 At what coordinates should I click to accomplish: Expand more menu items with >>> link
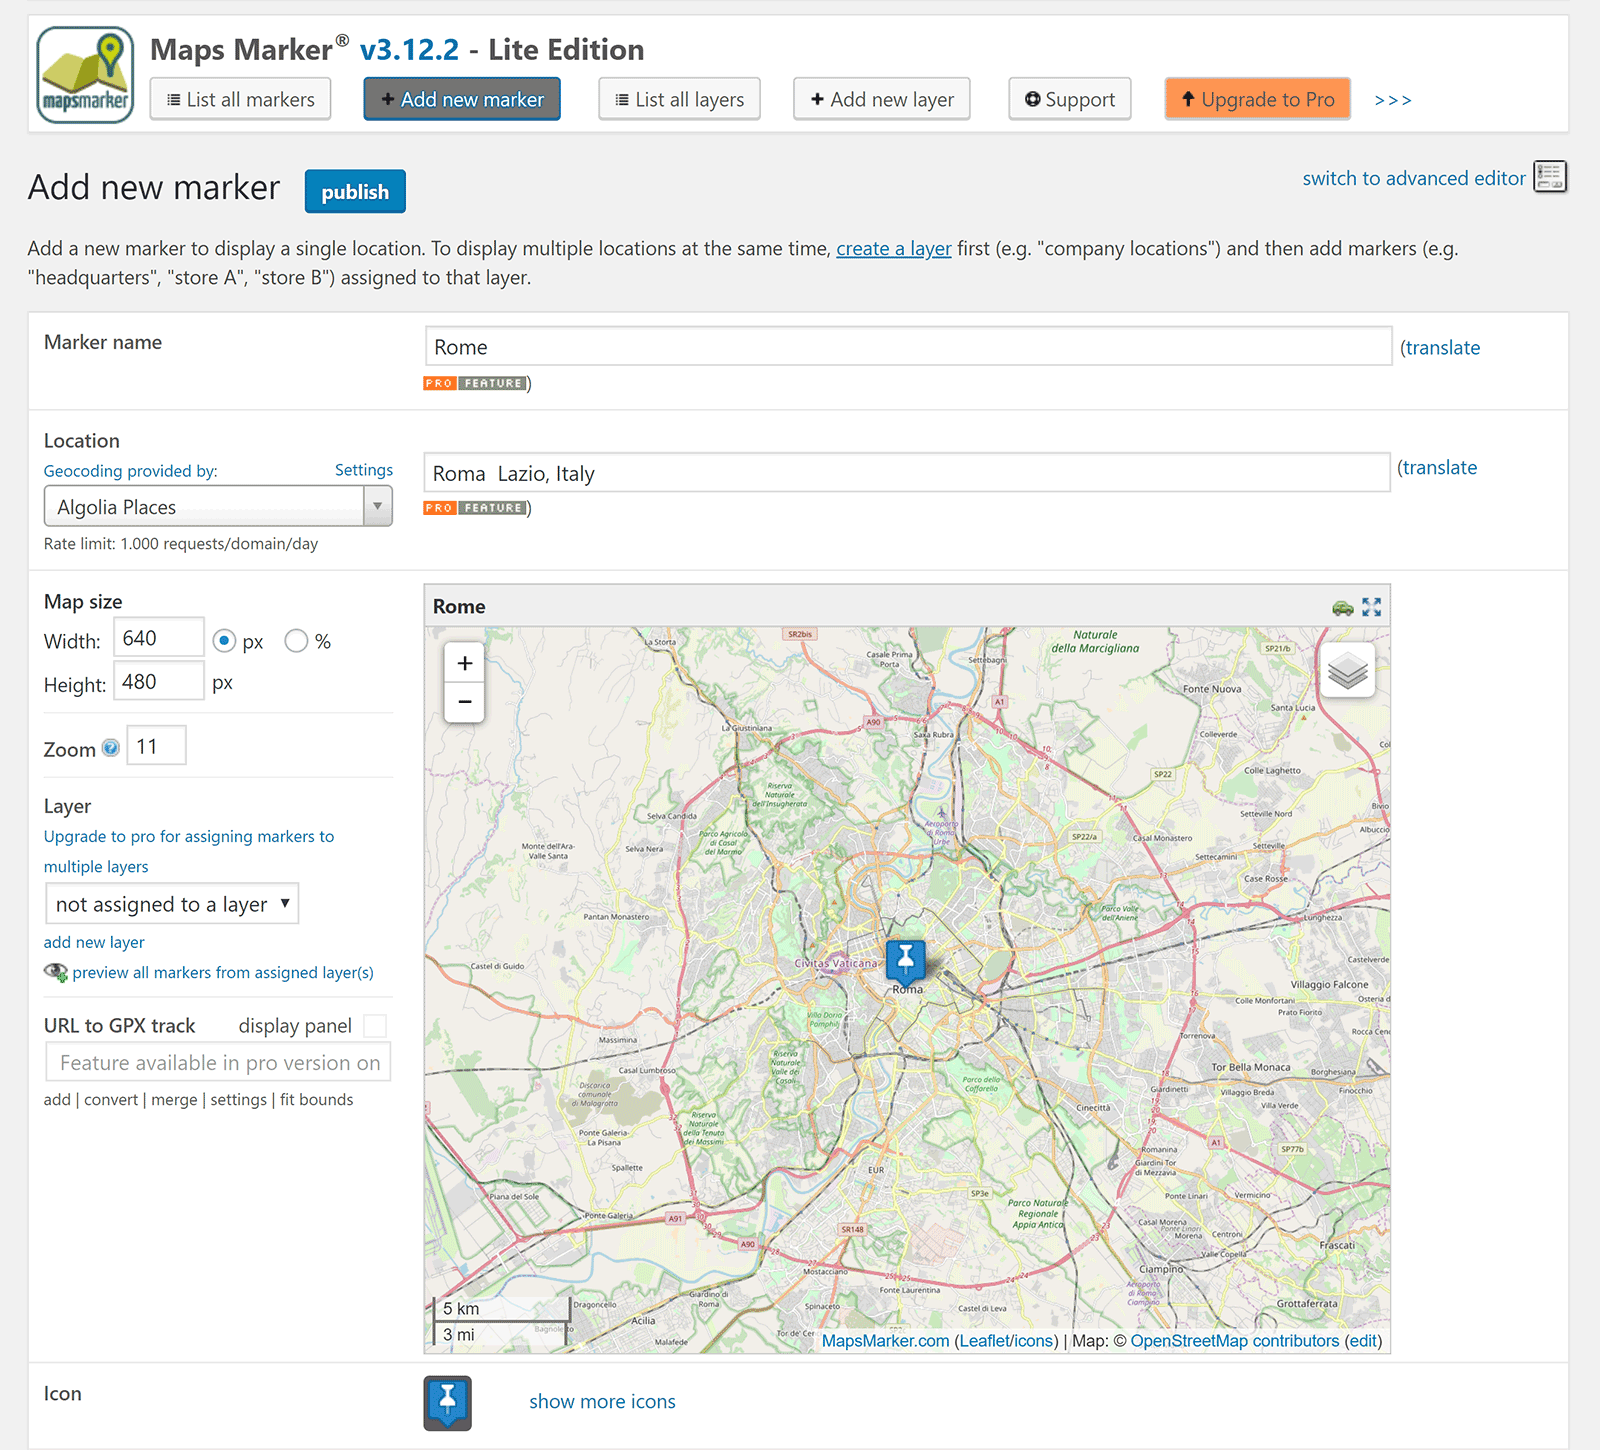pos(1393,100)
